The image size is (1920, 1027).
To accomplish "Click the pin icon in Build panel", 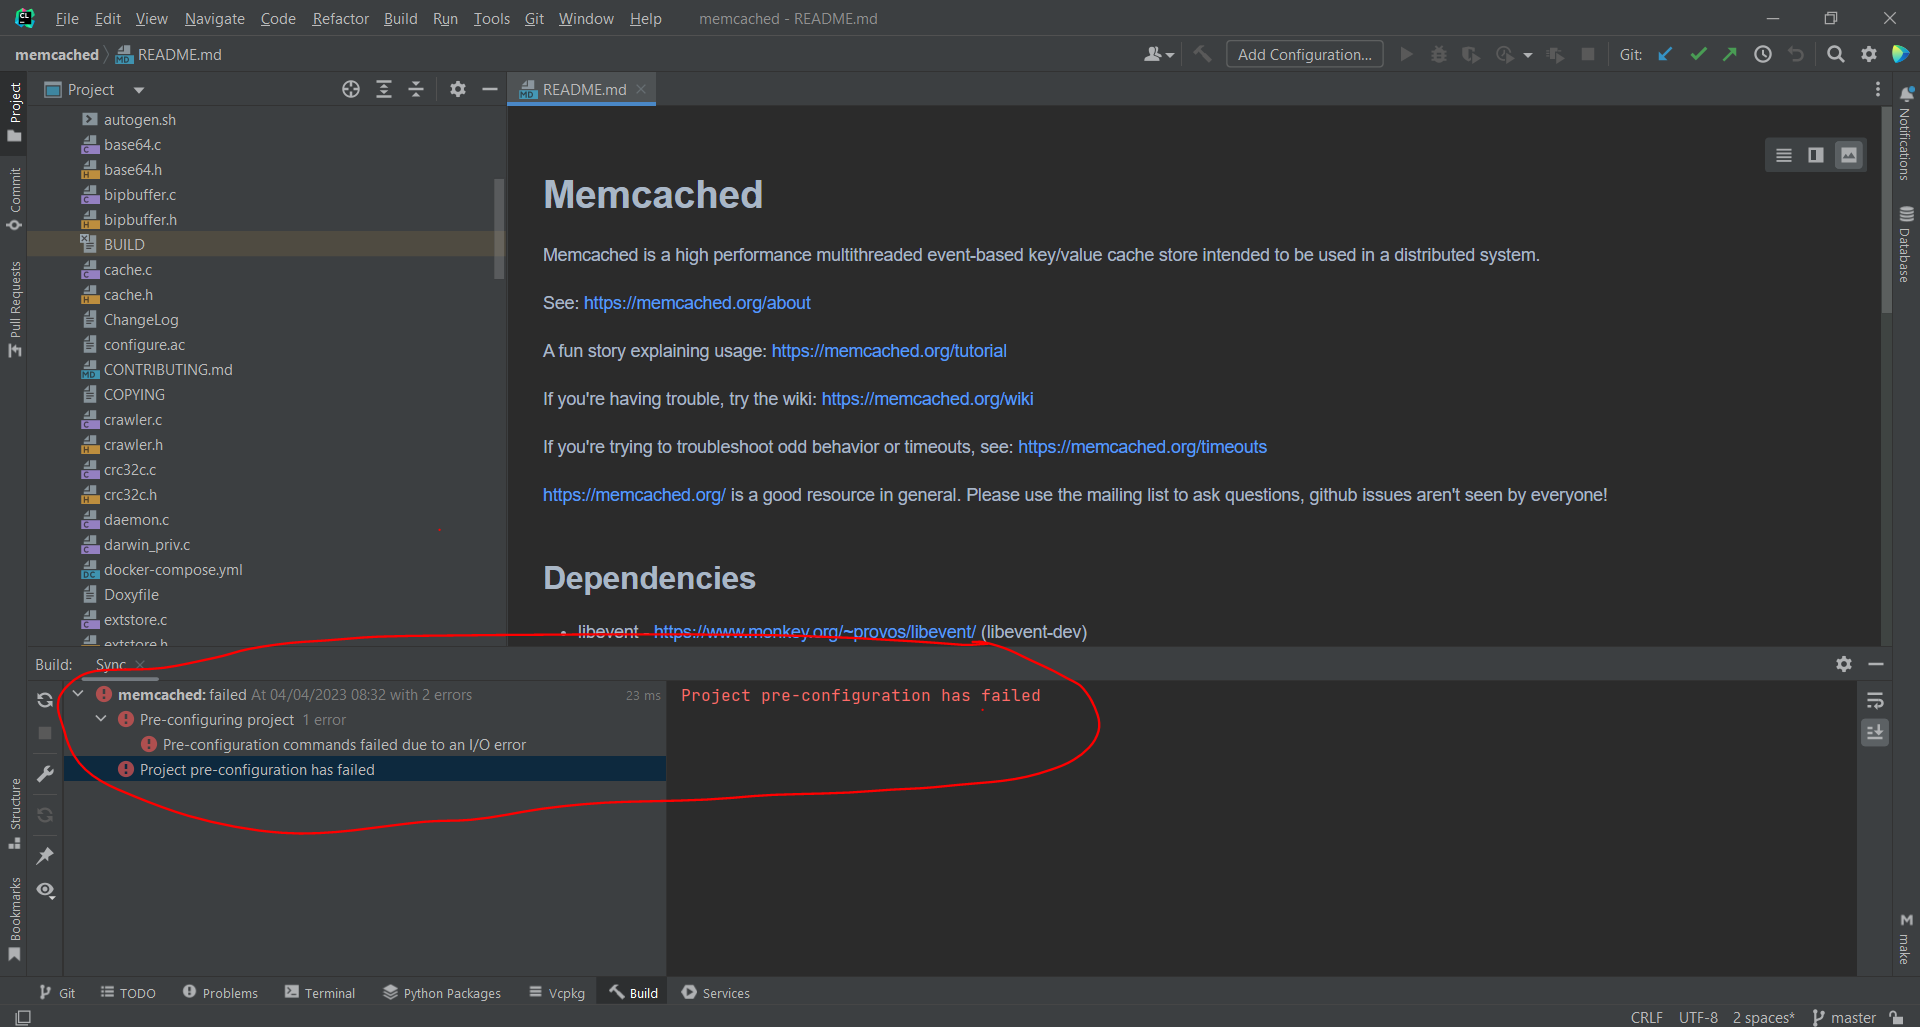I will (45, 856).
